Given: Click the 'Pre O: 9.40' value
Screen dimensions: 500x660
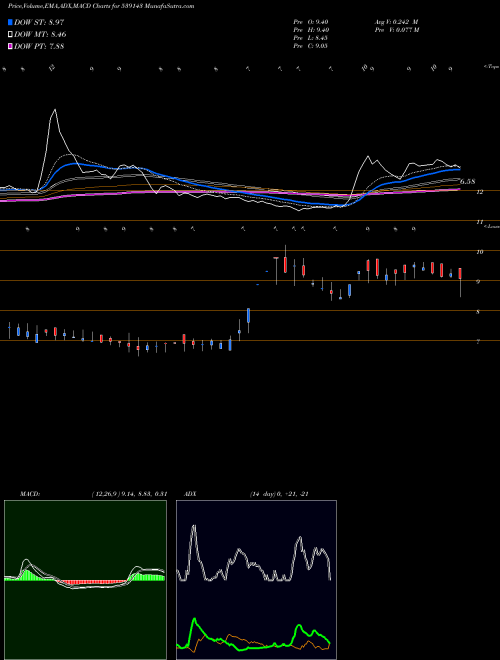Looking at the screenshot, I should tap(311, 22).
